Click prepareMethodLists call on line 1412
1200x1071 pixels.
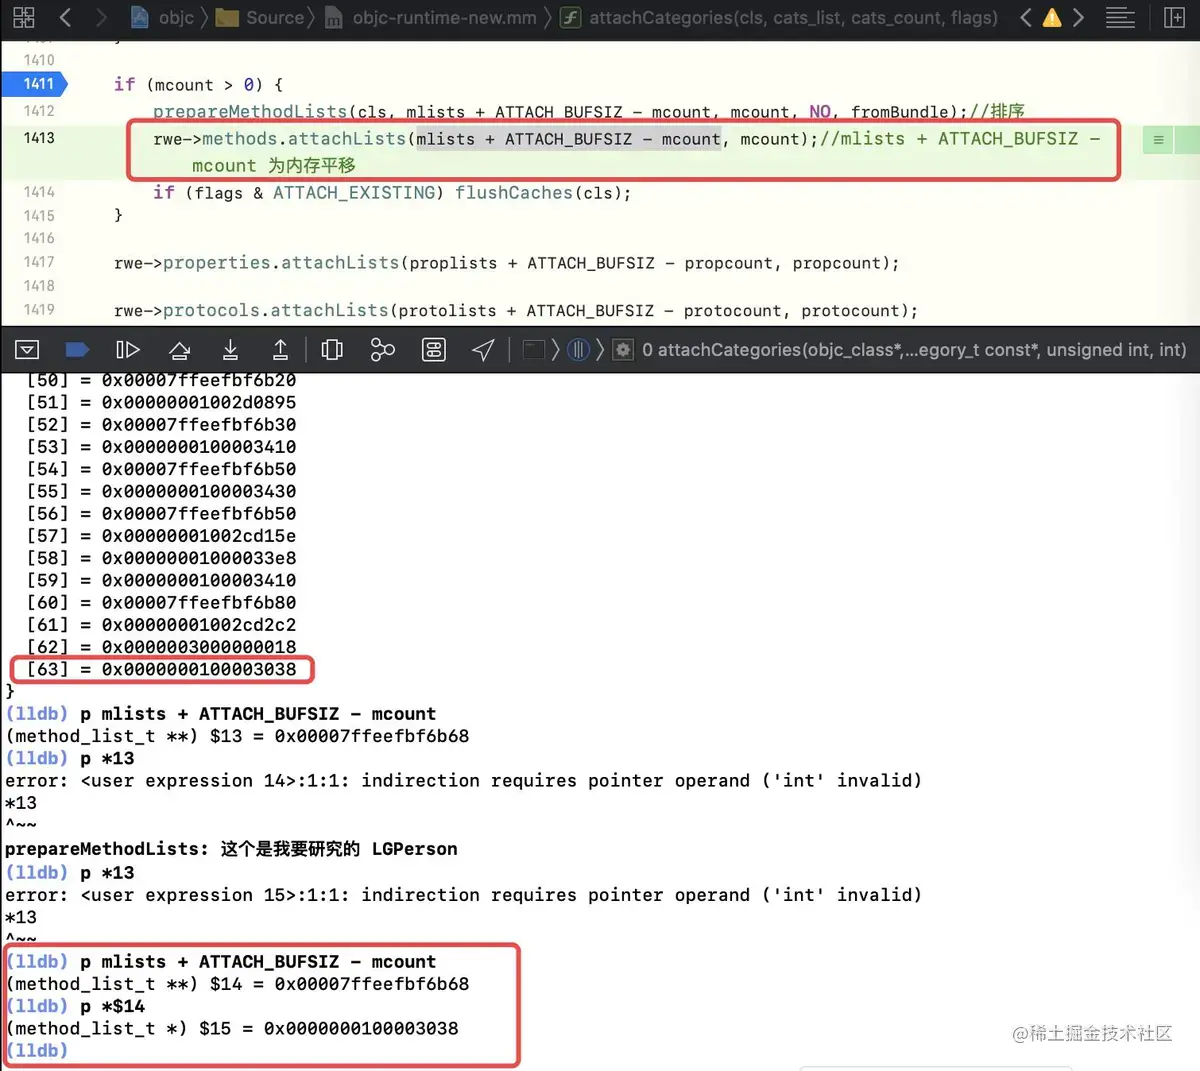250,112
